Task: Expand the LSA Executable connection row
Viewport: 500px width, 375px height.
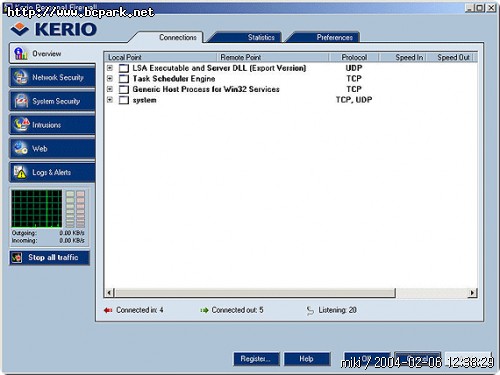Action: (x=110, y=68)
